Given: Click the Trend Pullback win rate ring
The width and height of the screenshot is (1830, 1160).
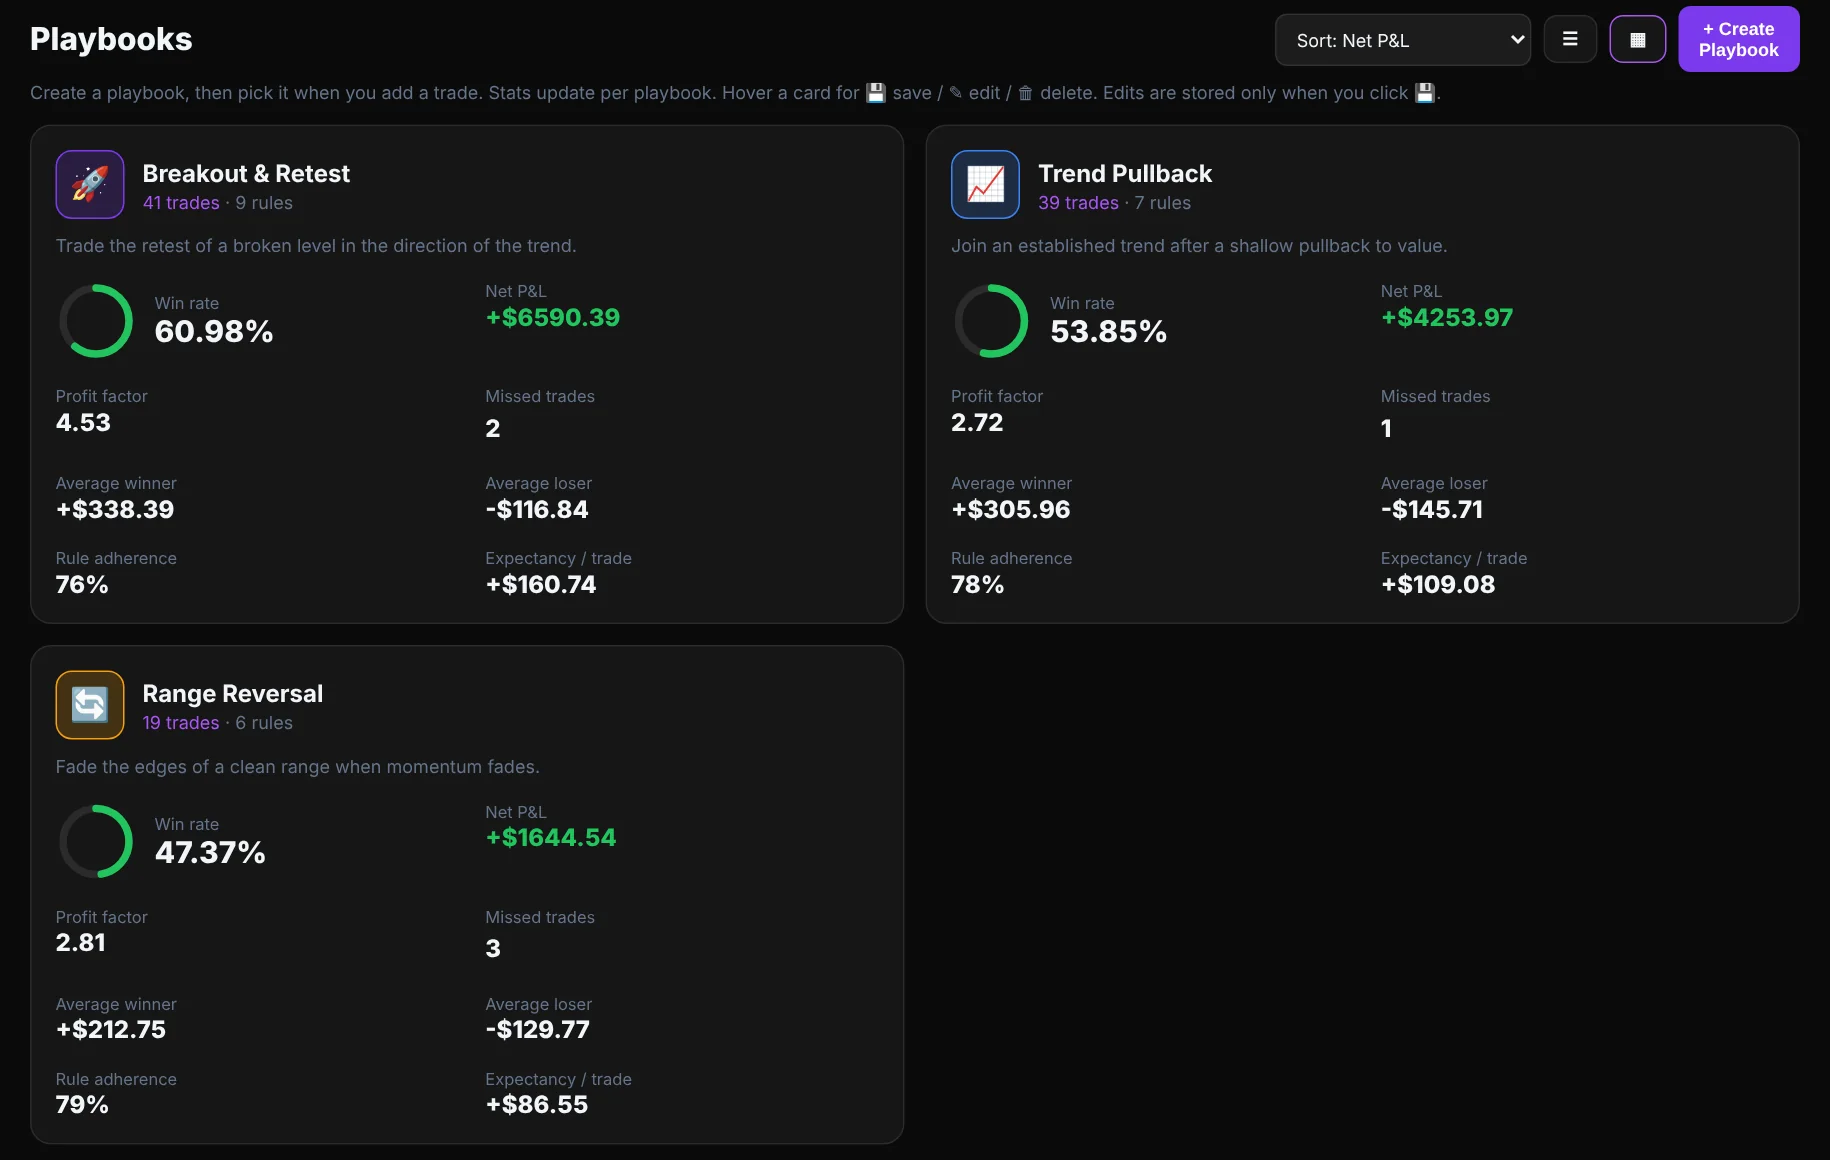Looking at the screenshot, I should click(x=991, y=321).
